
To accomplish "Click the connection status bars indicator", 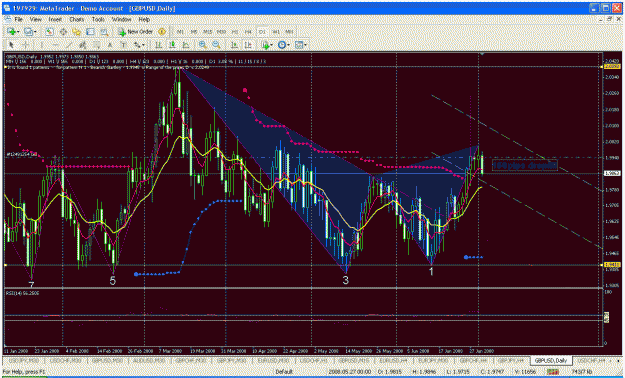I will coord(553,372).
